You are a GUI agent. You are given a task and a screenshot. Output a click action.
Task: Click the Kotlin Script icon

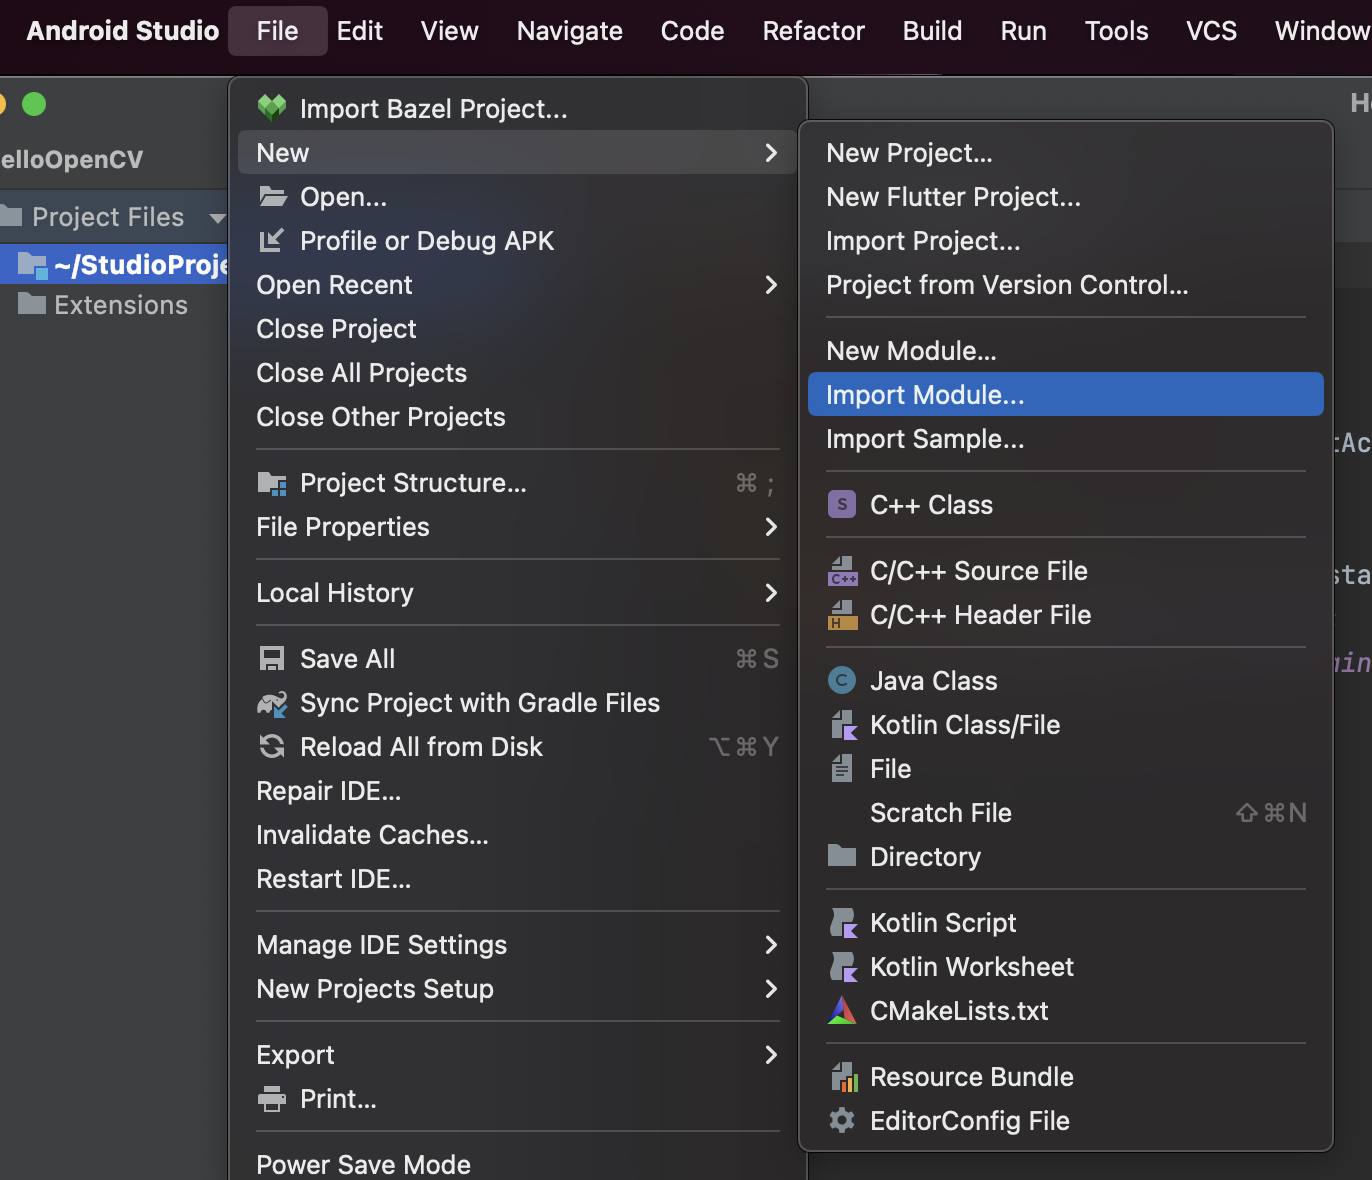click(844, 922)
